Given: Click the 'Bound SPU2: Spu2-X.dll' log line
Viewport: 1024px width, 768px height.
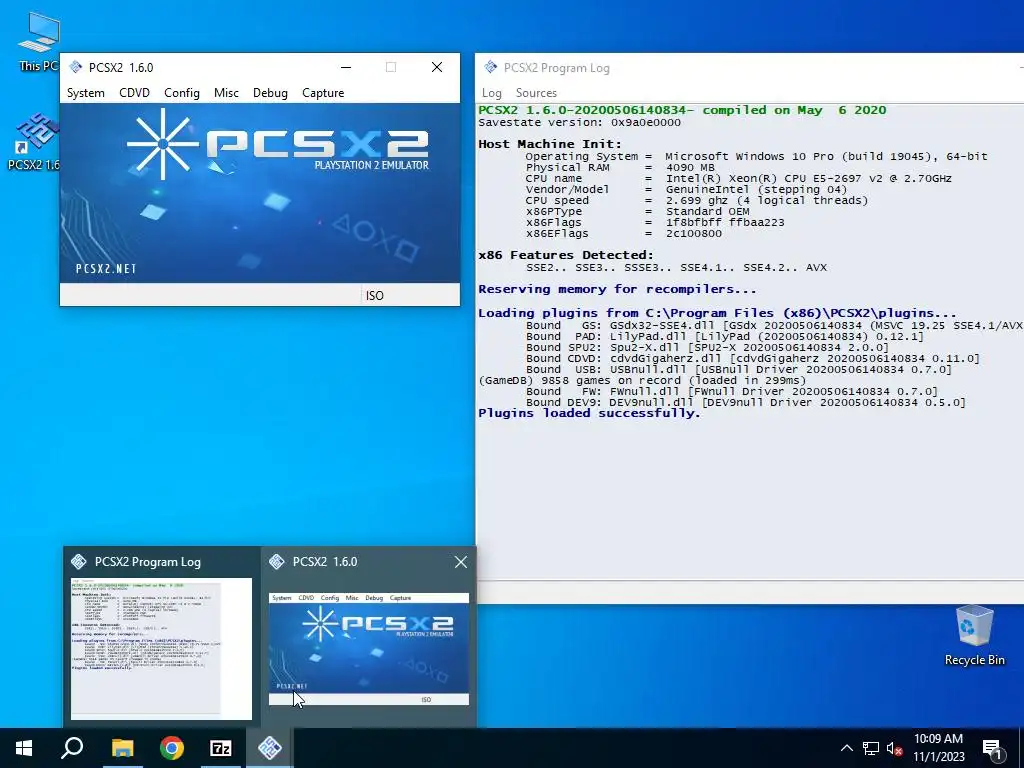Looking at the screenshot, I should (x=707, y=347).
